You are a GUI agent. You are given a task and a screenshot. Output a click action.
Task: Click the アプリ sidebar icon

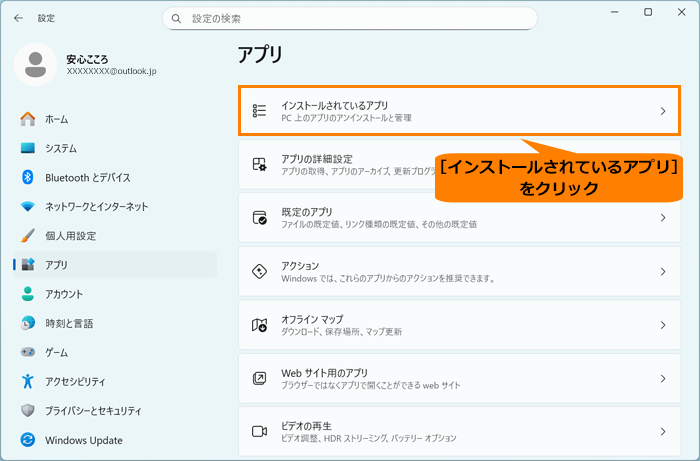pyautogui.click(x=28, y=265)
